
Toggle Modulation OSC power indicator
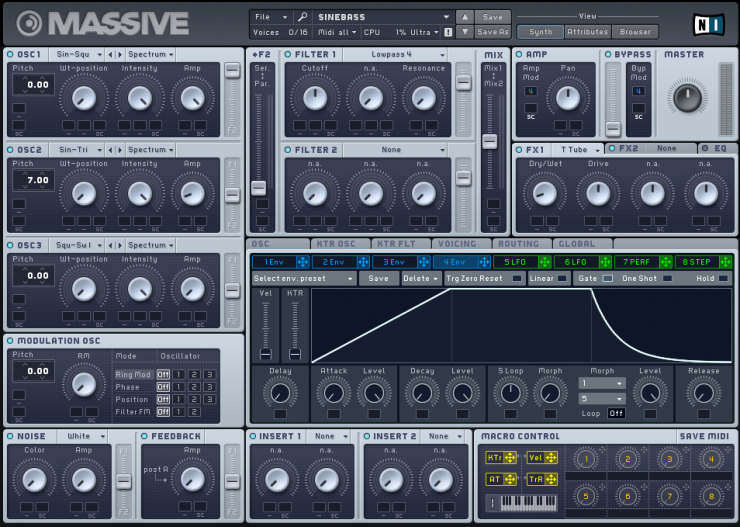10,341
